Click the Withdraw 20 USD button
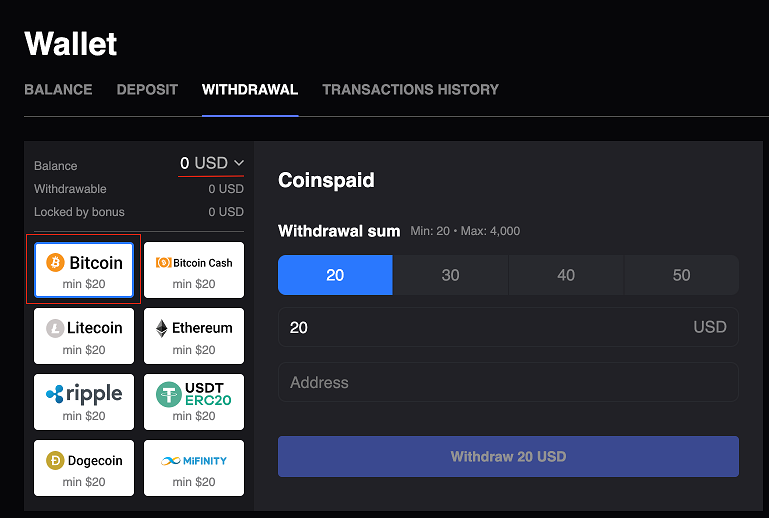Screen dimensions: 769x518 [x=508, y=457]
